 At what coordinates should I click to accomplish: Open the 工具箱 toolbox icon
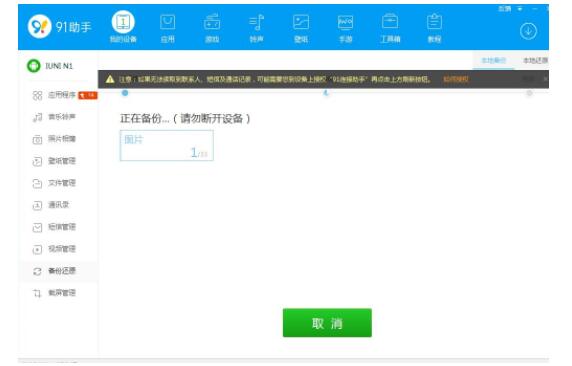pyautogui.click(x=390, y=28)
